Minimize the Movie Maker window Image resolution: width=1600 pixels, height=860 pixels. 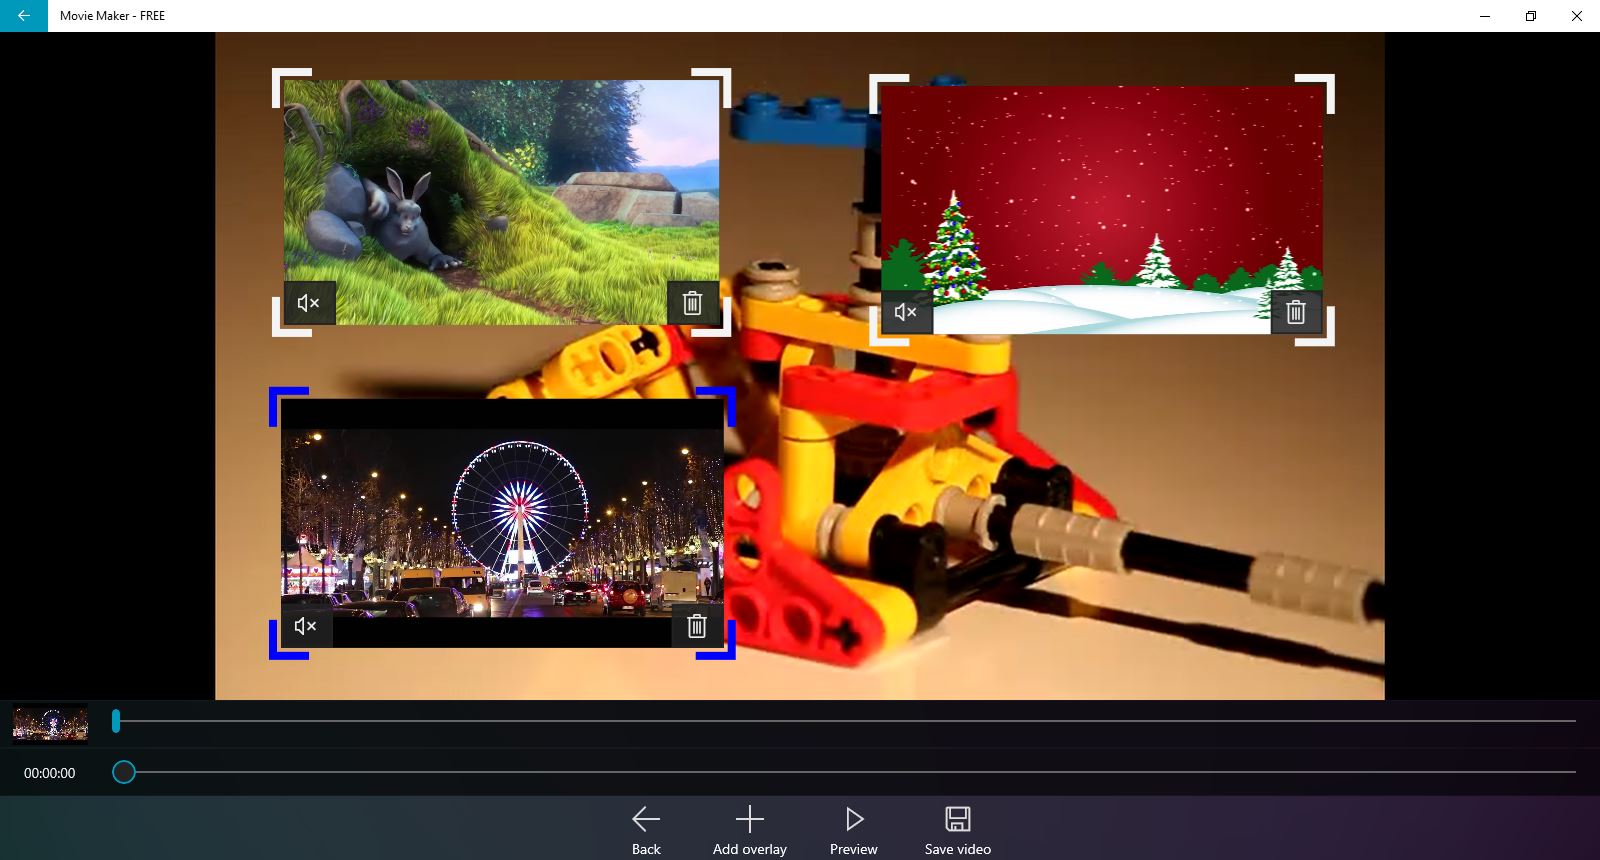click(1485, 16)
